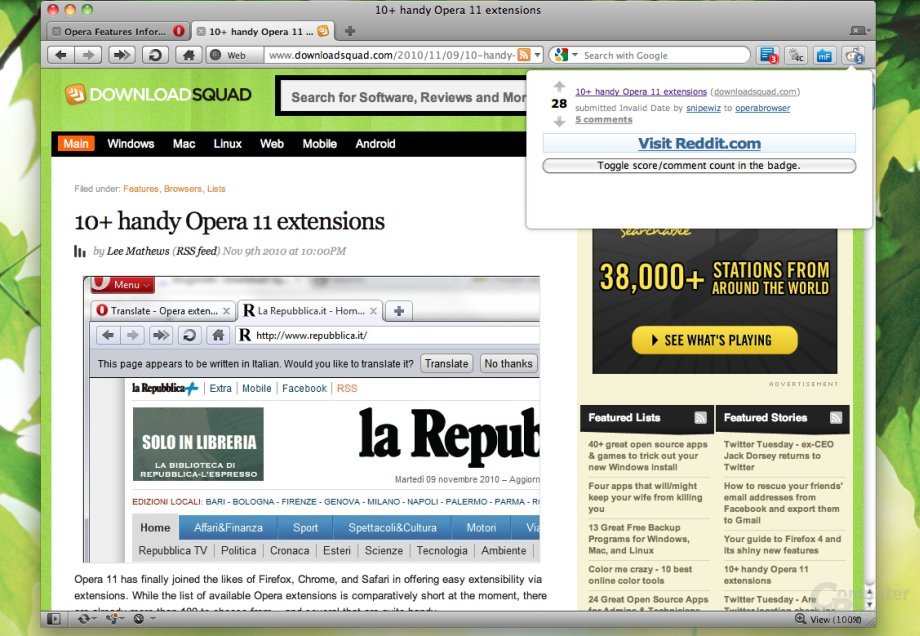Switch to the 10+ handy Opera 11 tab
The width and height of the screenshot is (920, 636).
click(x=261, y=31)
